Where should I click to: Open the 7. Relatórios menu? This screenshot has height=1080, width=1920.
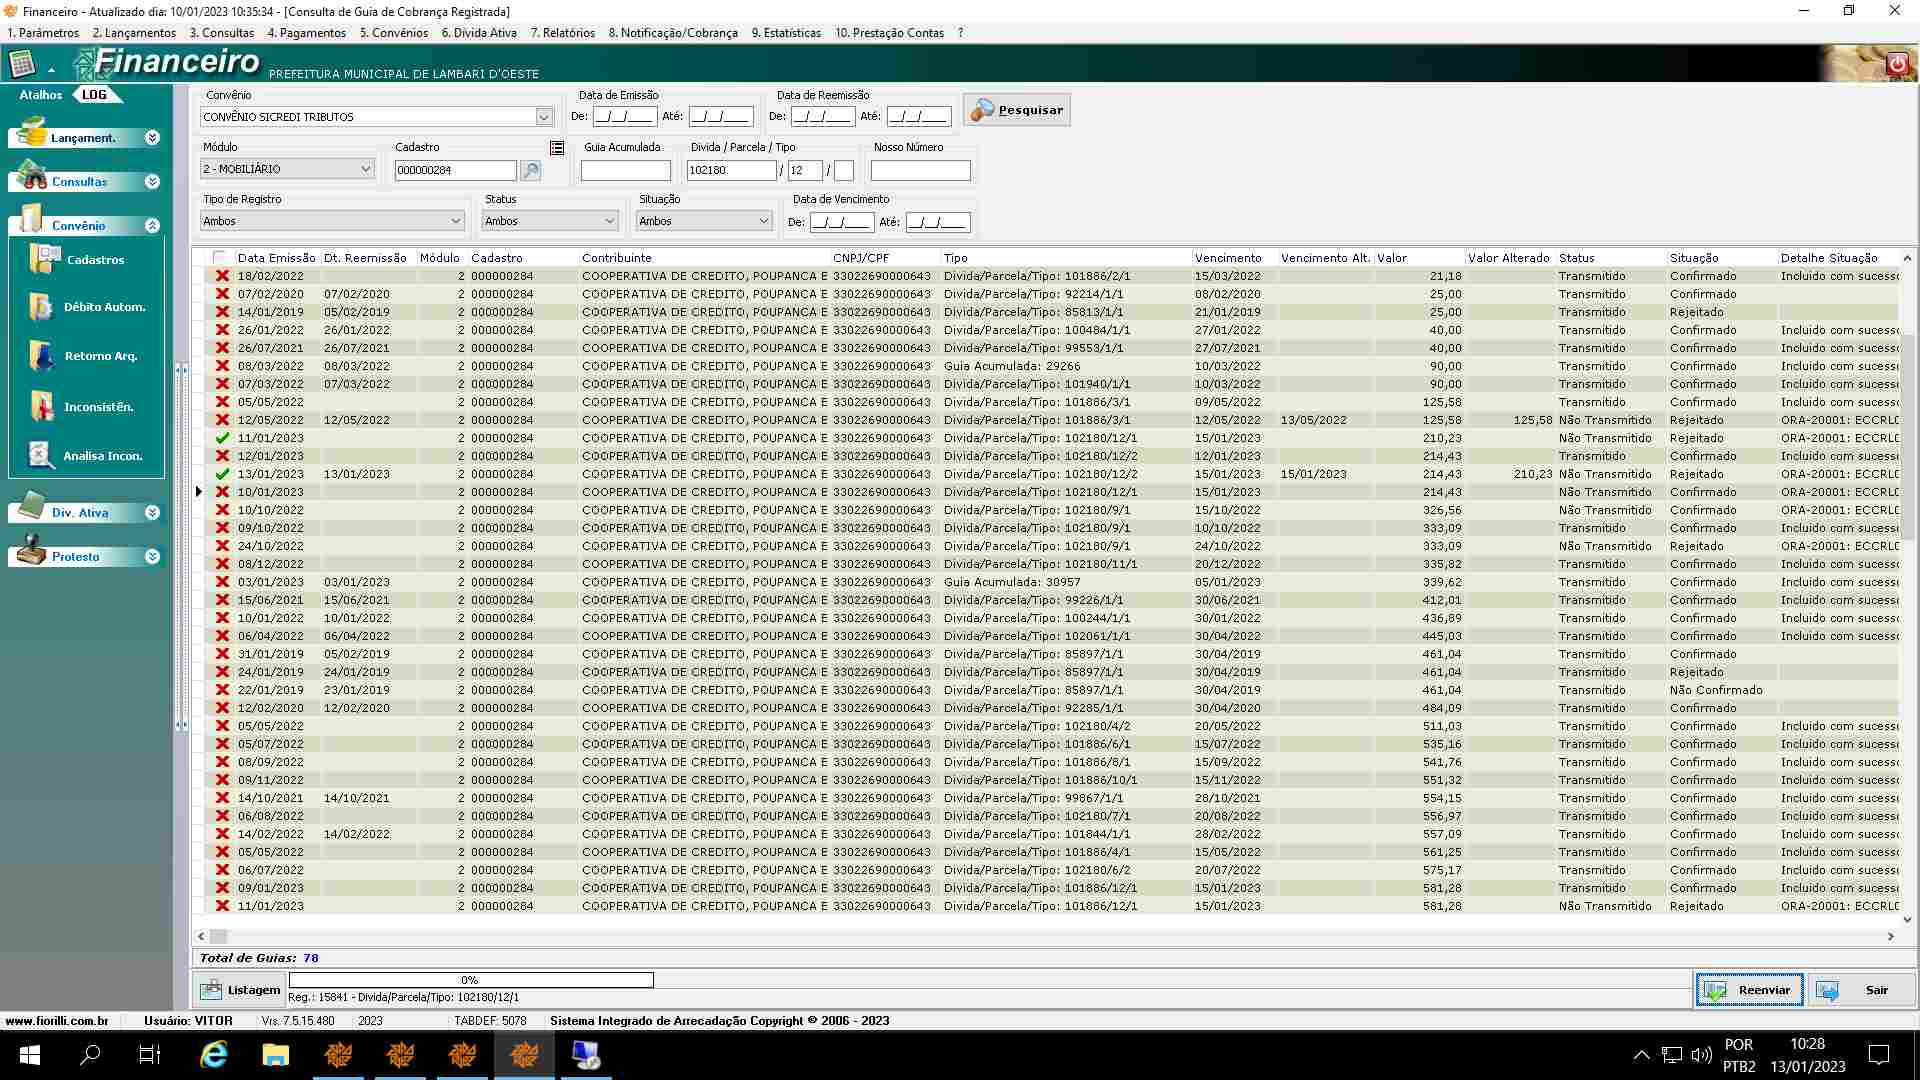(562, 33)
